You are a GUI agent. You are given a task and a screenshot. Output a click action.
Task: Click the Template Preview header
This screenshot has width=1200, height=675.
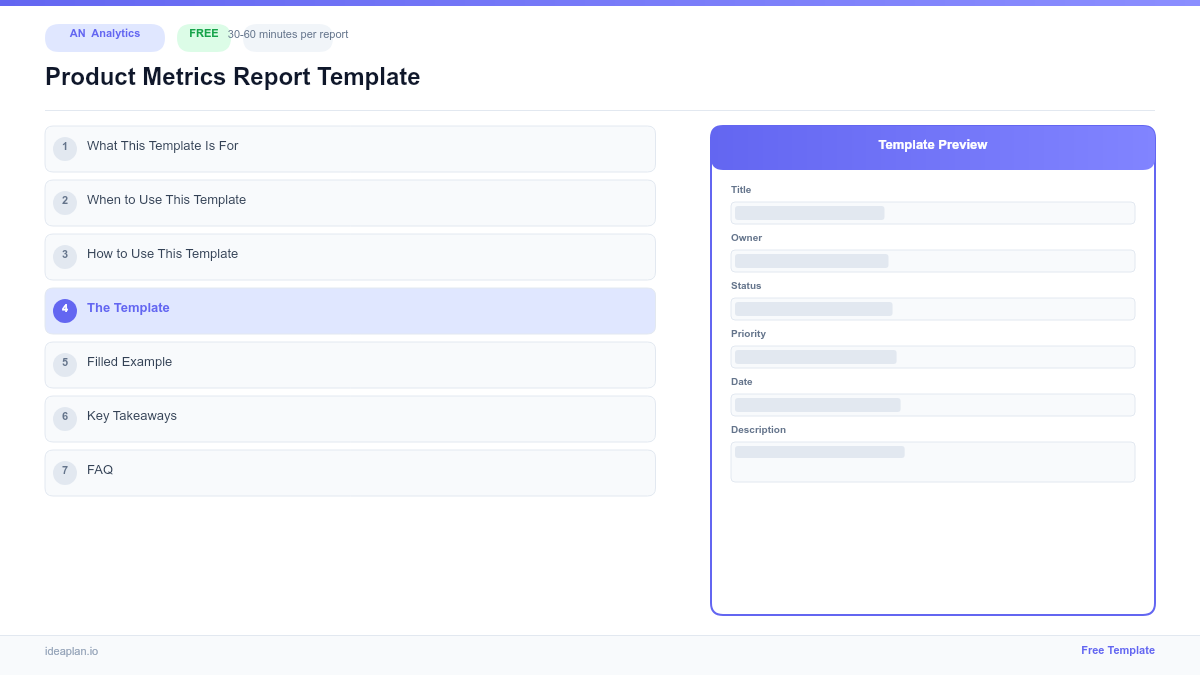click(x=933, y=146)
